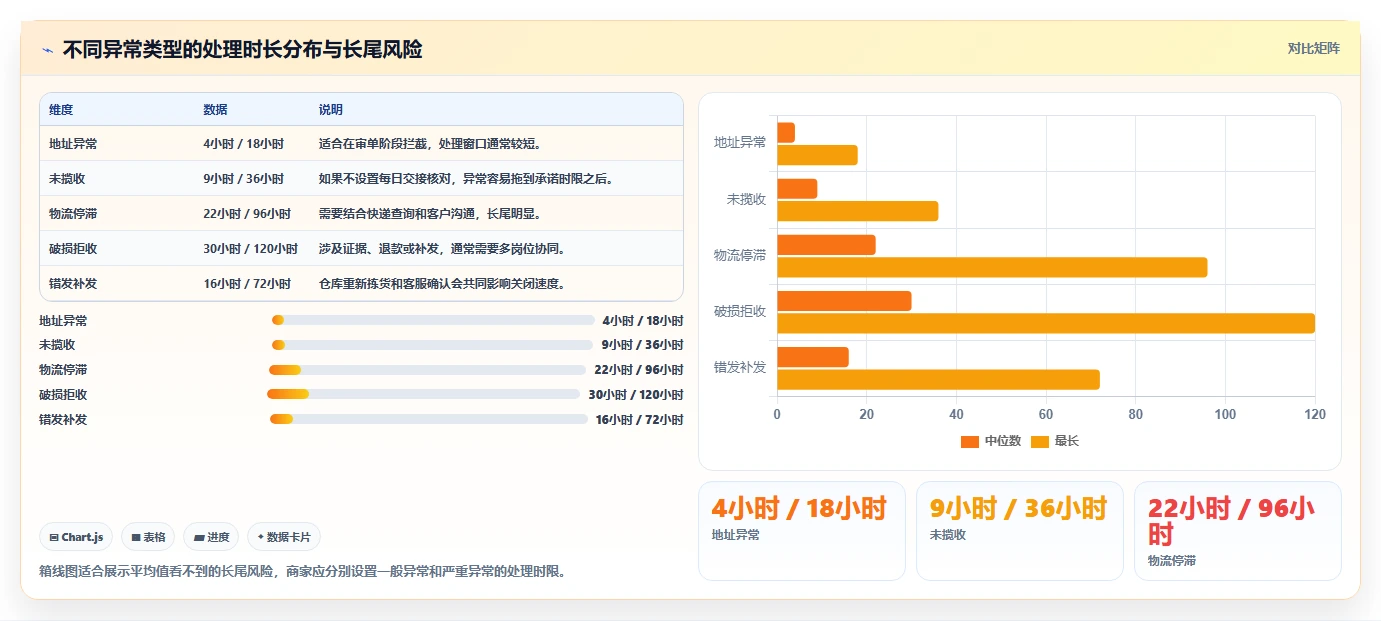The width and height of the screenshot is (1381, 621).
Task: Click 未揽收 in the table
Action: click(x=67, y=179)
